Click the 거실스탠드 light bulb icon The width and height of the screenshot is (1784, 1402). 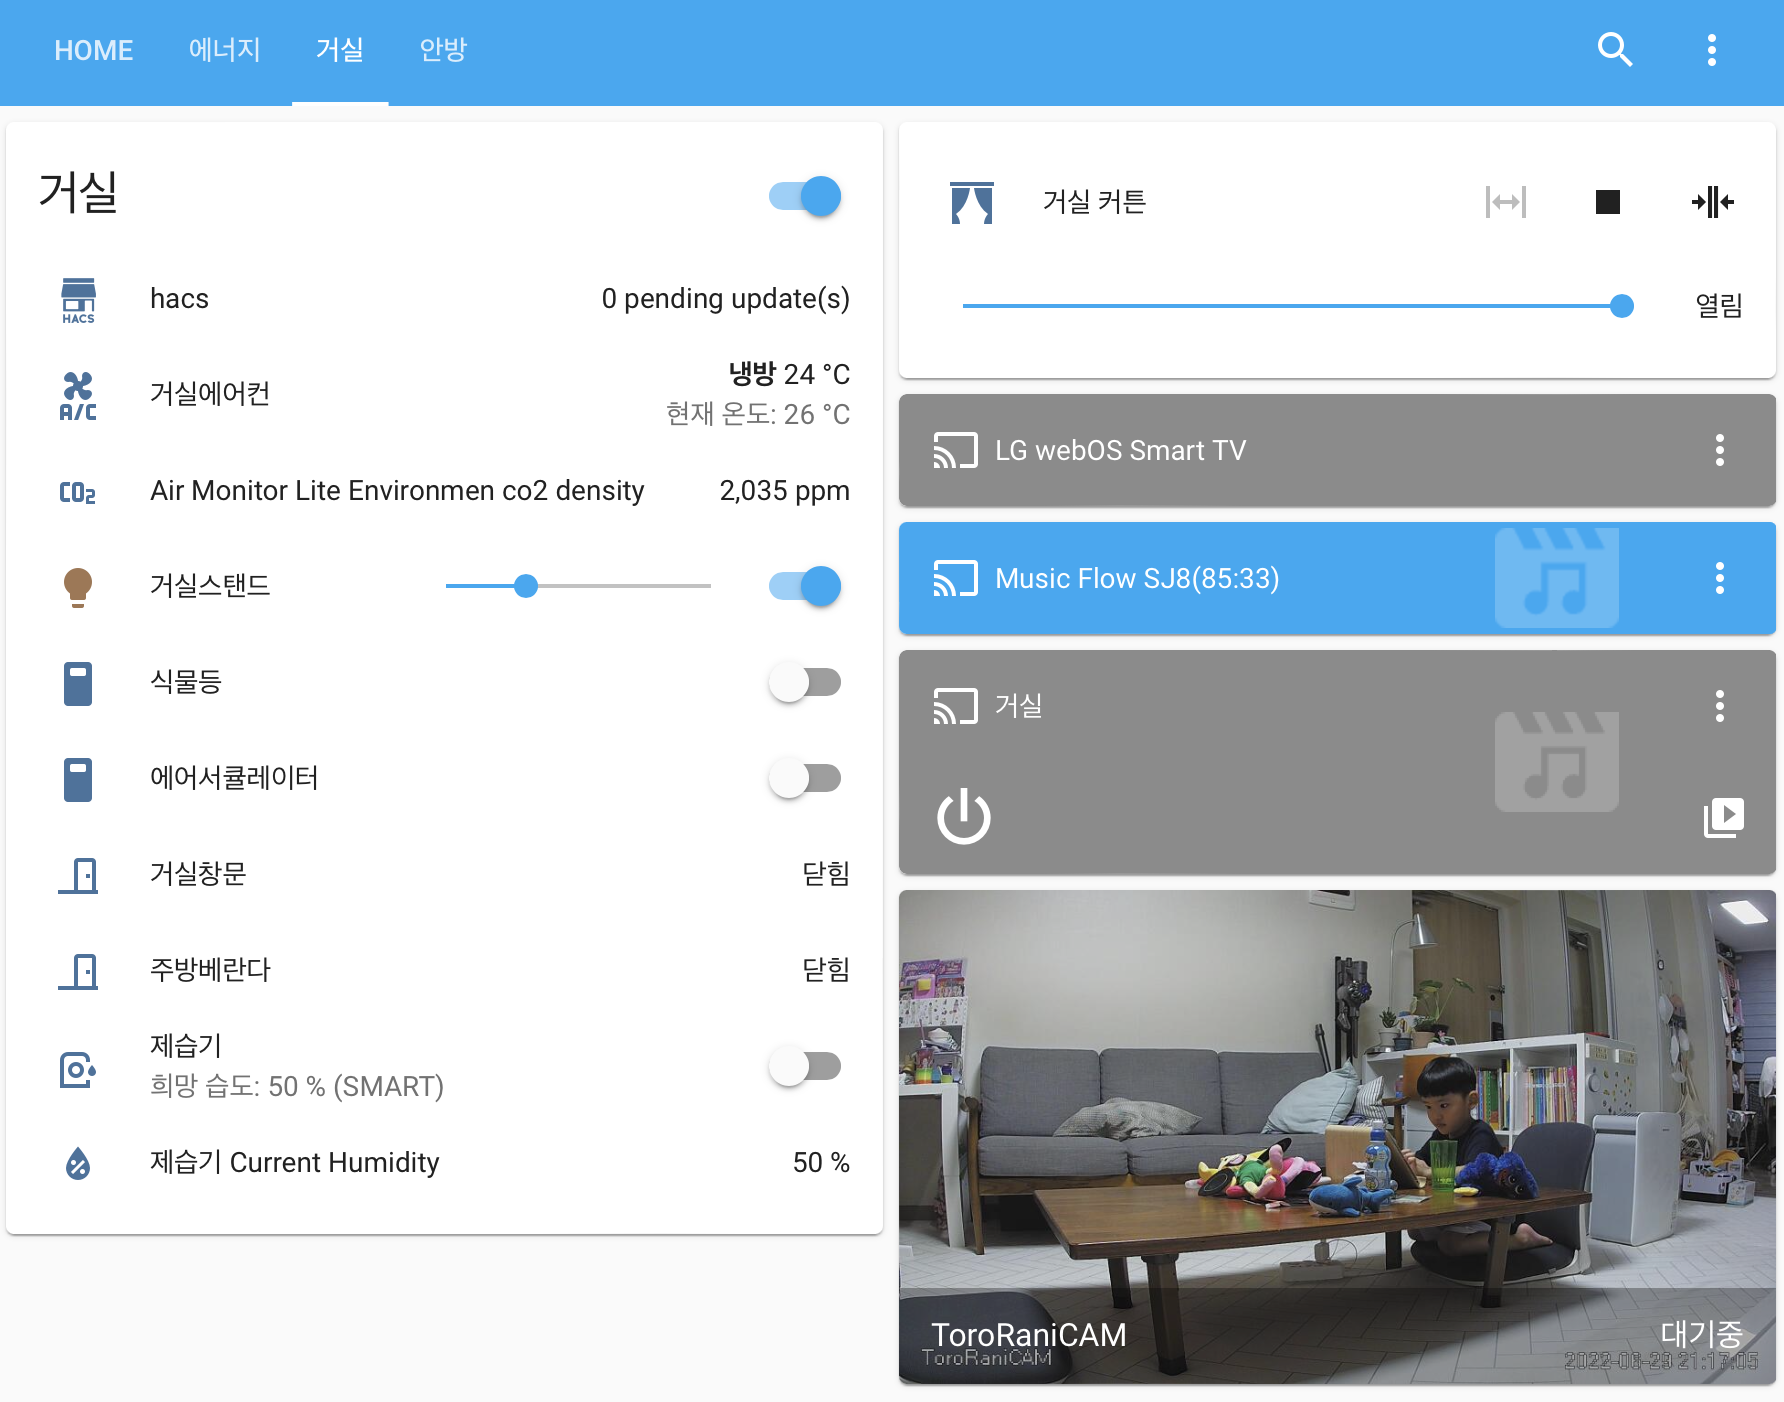(78, 587)
